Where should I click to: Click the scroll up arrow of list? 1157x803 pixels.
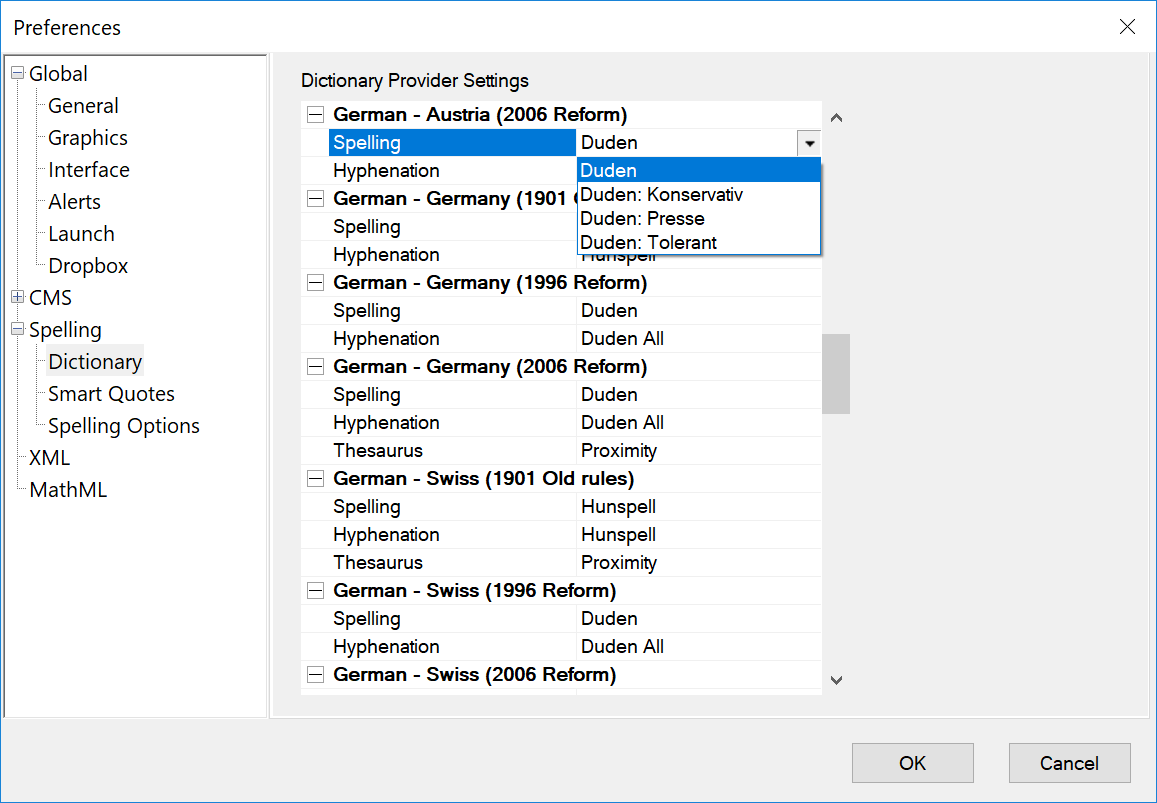(x=837, y=118)
